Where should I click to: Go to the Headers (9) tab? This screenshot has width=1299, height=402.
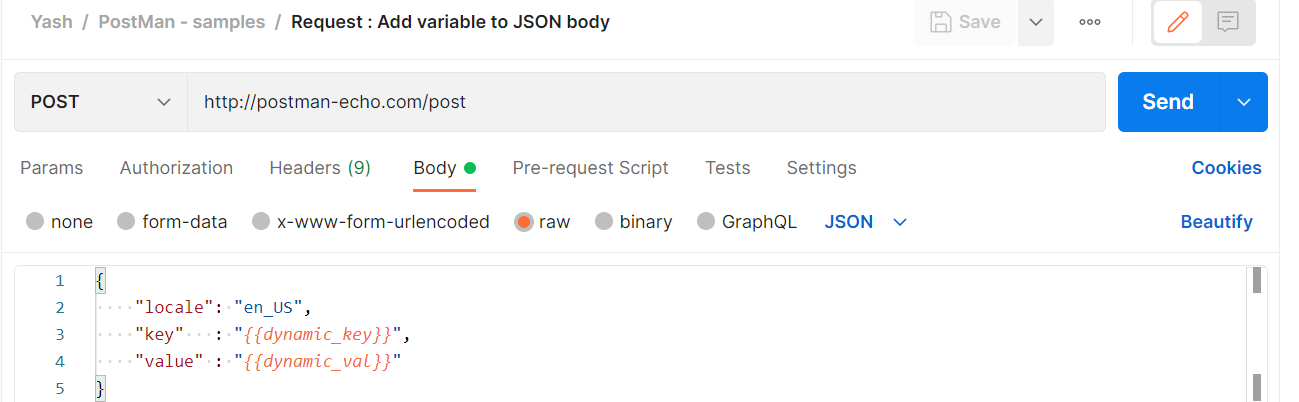pyautogui.click(x=320, y=168)
